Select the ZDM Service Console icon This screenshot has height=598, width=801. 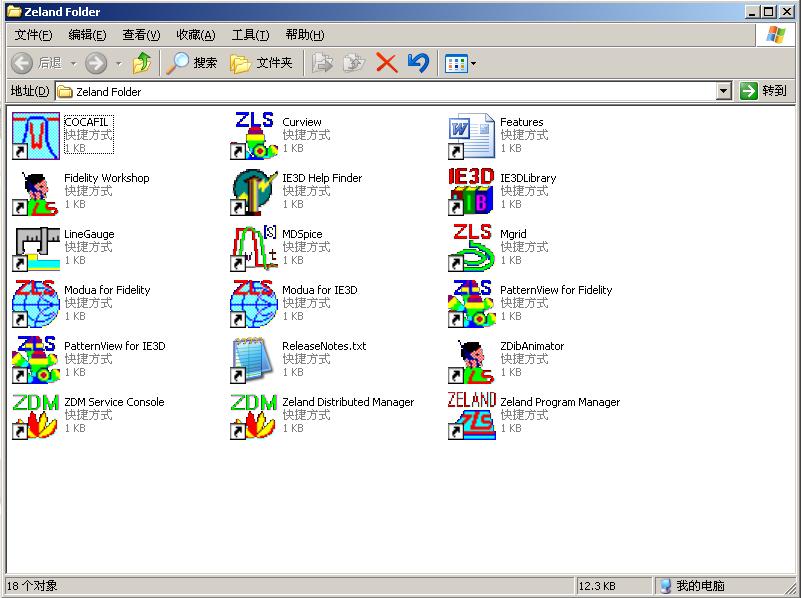(x=36, y=416)
